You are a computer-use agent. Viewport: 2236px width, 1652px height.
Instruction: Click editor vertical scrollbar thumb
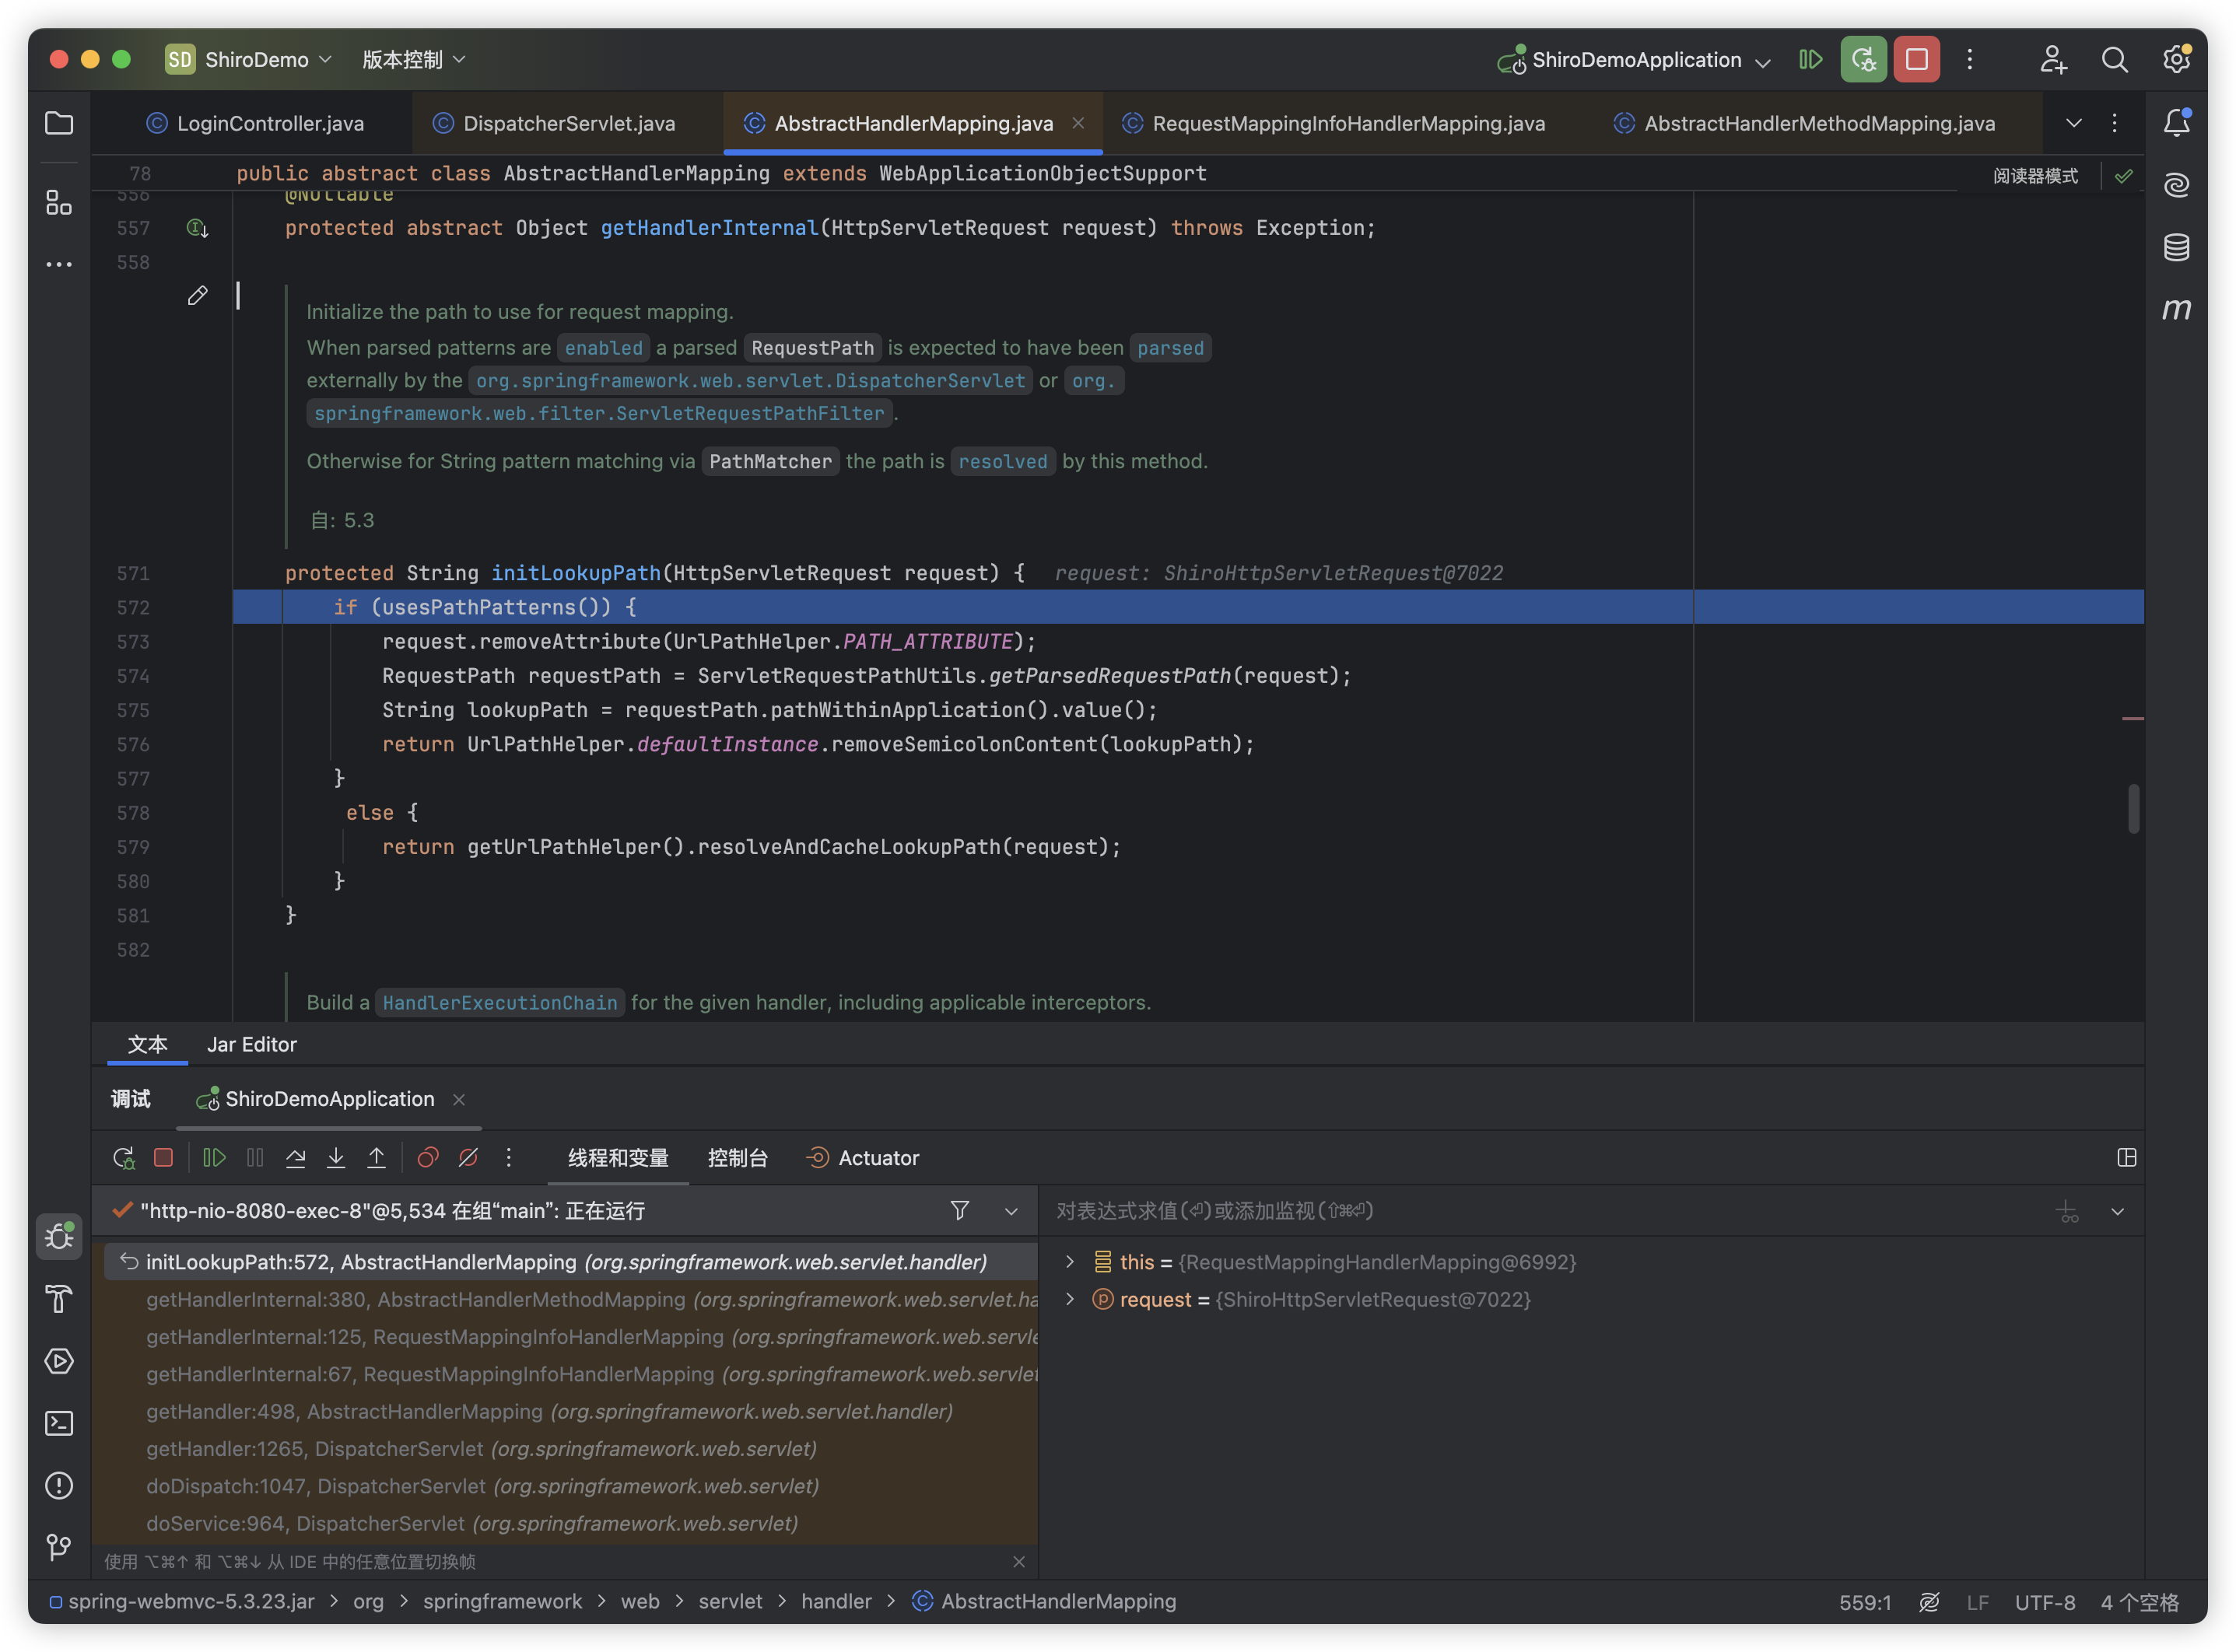(2133, 808)
